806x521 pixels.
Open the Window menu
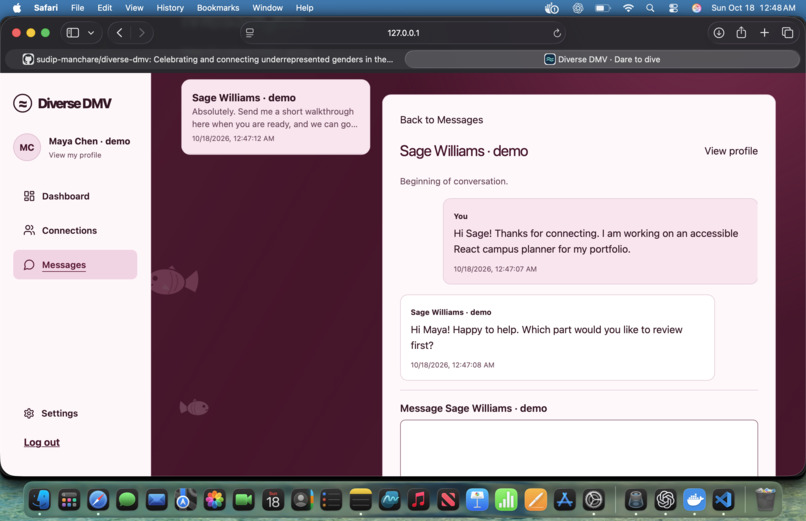click(x=267, y=8)
